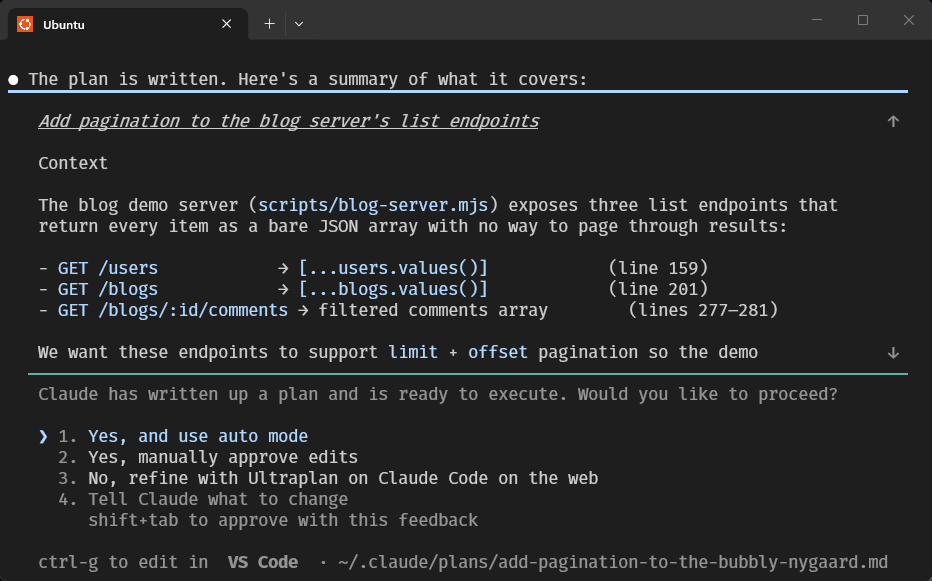Click the shift+tab to approve hint text

(283, 520)
